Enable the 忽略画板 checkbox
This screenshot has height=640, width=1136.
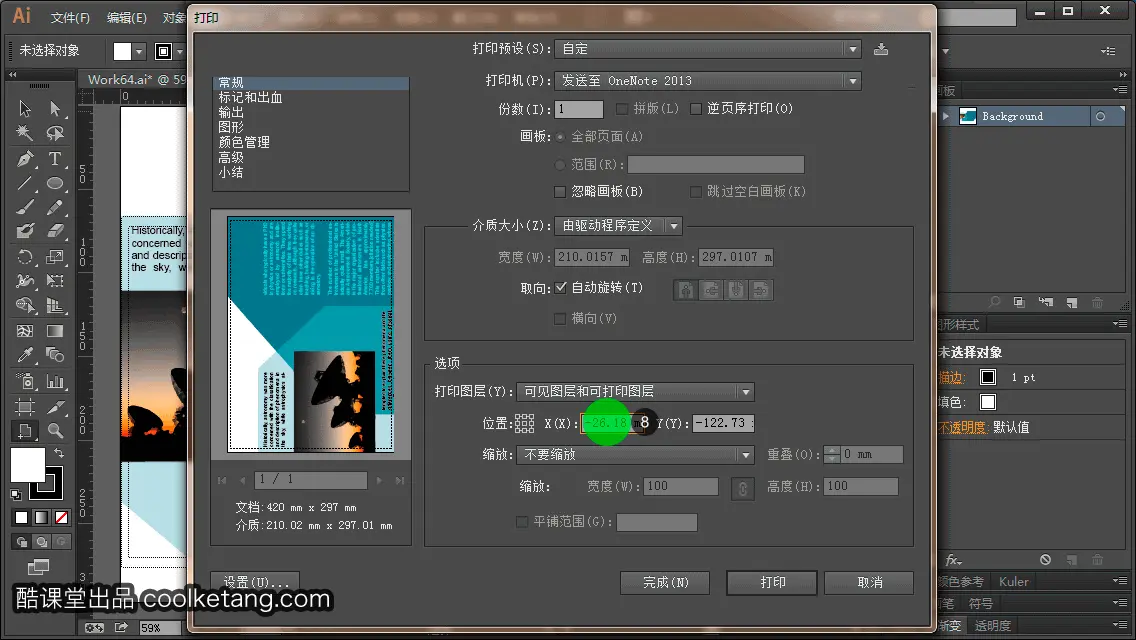(x=559, y=192)
